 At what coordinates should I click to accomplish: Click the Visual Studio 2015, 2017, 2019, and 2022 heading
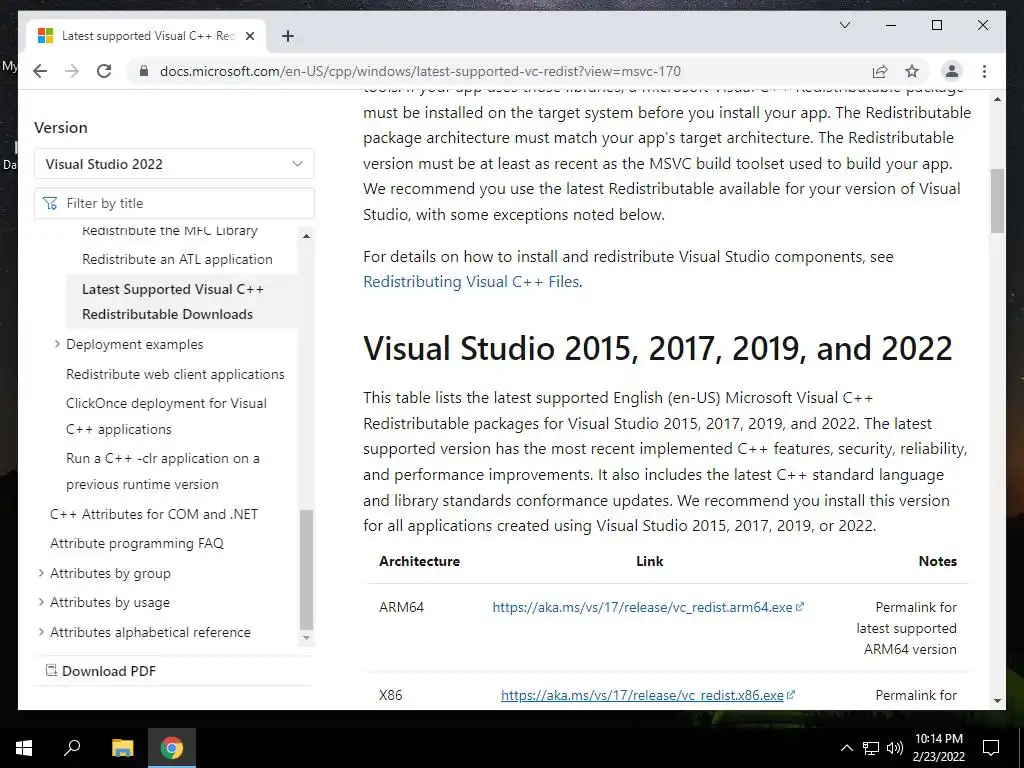(658, 348)
